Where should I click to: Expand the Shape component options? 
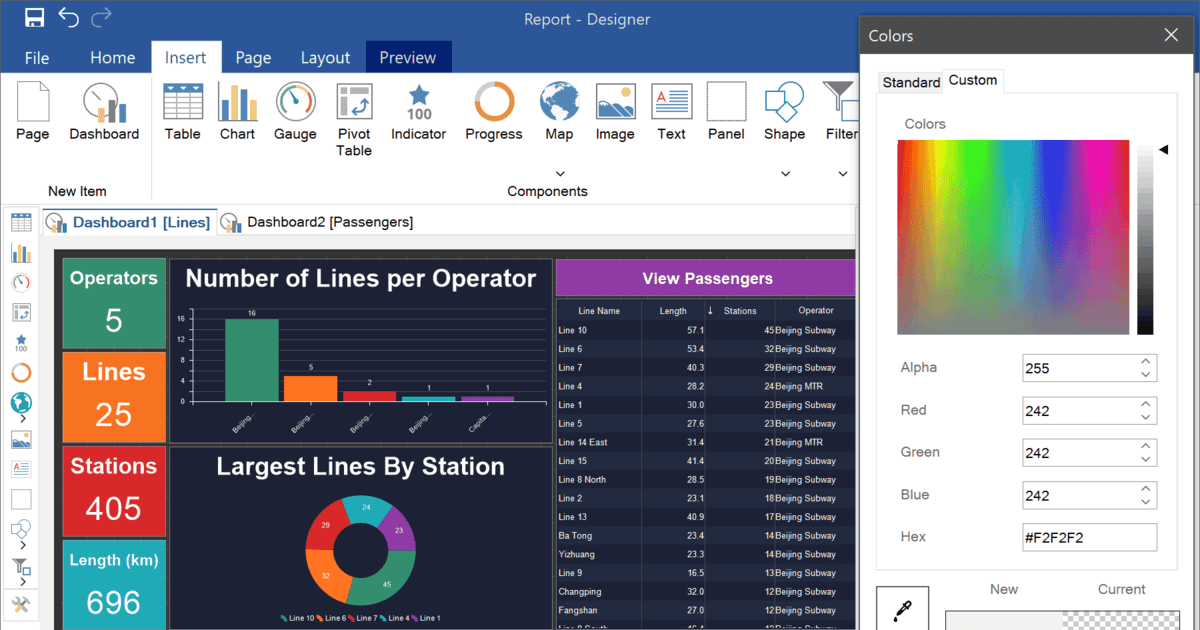784,173
